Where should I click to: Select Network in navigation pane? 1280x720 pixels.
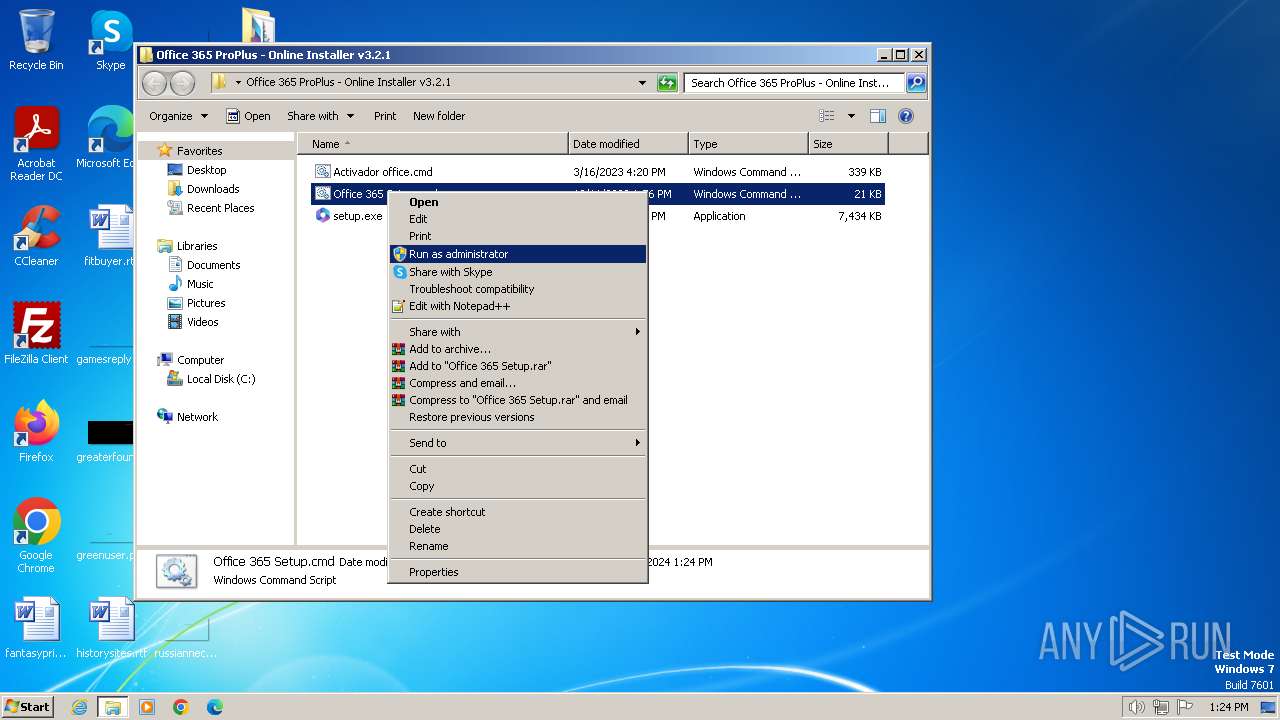pos(187,417)
